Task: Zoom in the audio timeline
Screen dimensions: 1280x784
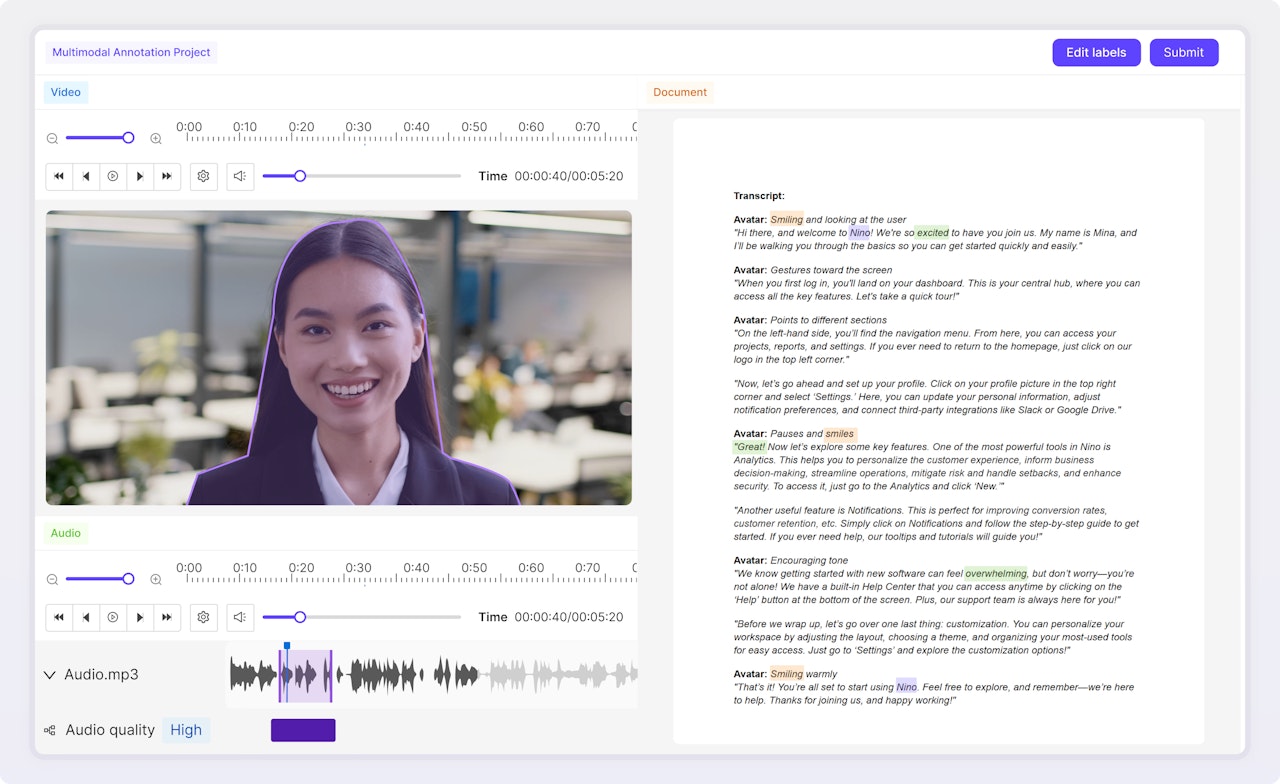Action: pos(156,579)
